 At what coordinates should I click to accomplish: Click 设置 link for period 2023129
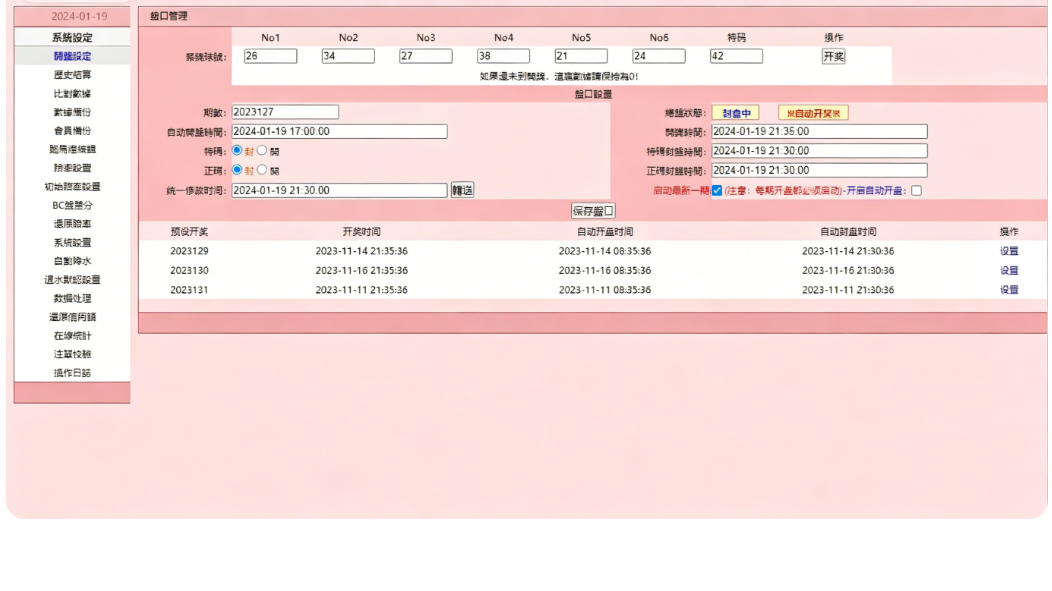tap(1009, 251)
